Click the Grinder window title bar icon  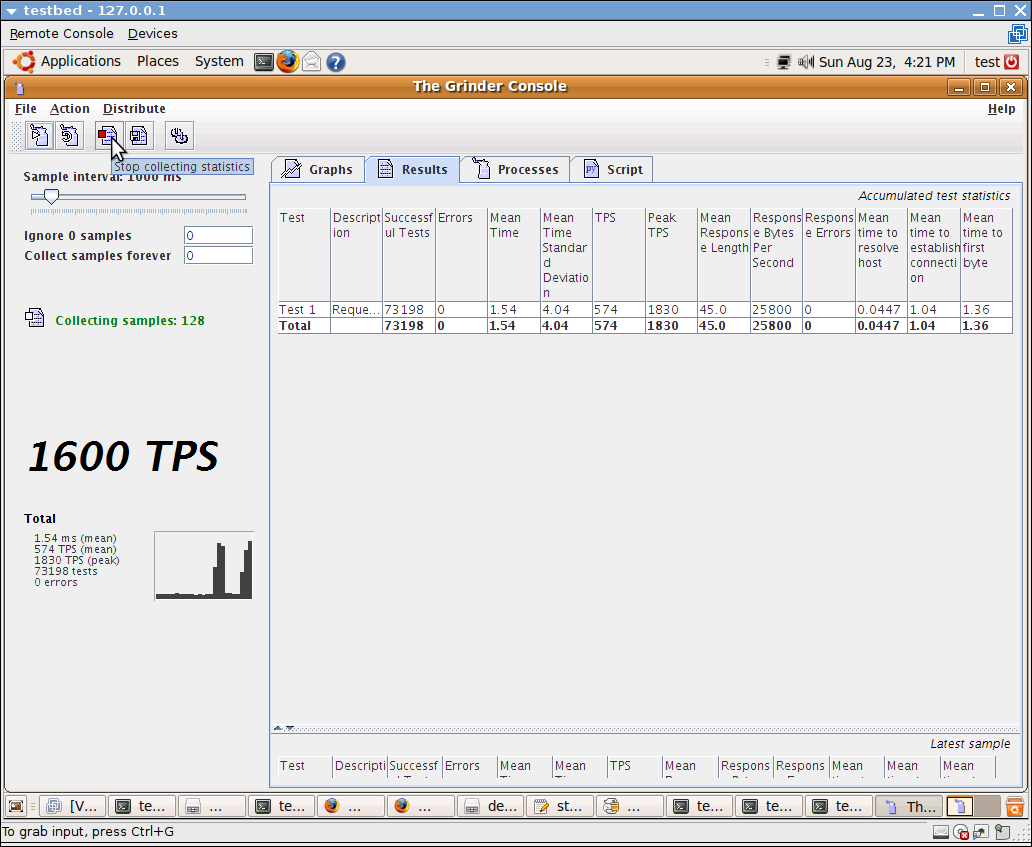click(18, 87)
